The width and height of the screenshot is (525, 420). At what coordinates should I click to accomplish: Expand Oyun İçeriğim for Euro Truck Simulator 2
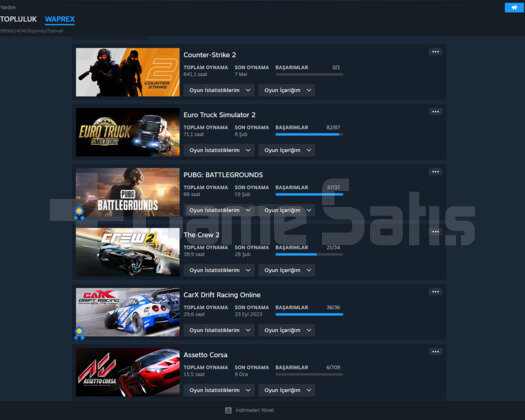pos(287,150)
